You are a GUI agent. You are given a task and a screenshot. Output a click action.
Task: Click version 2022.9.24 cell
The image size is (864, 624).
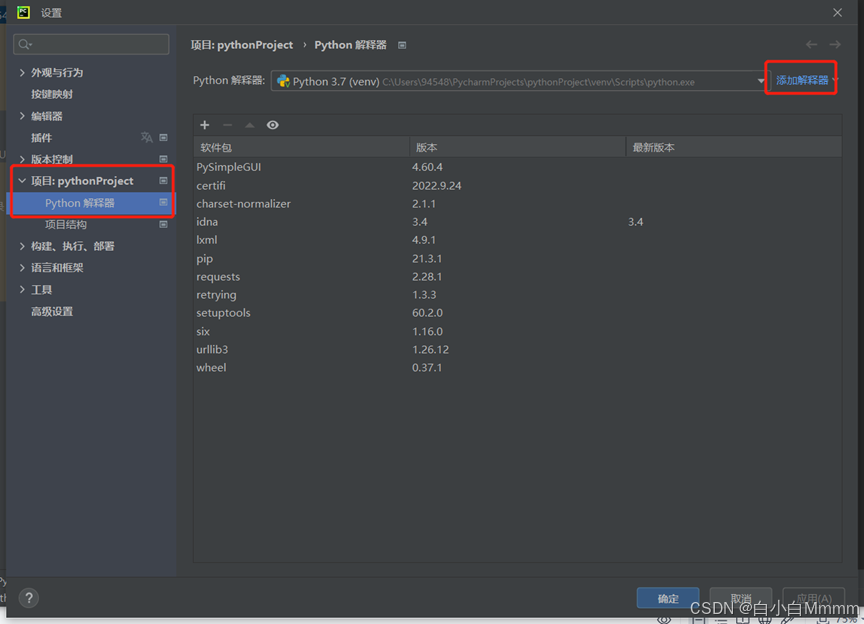[436, 186]
